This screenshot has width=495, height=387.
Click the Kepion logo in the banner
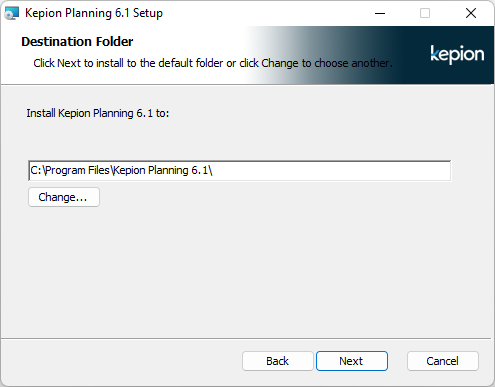457,54
